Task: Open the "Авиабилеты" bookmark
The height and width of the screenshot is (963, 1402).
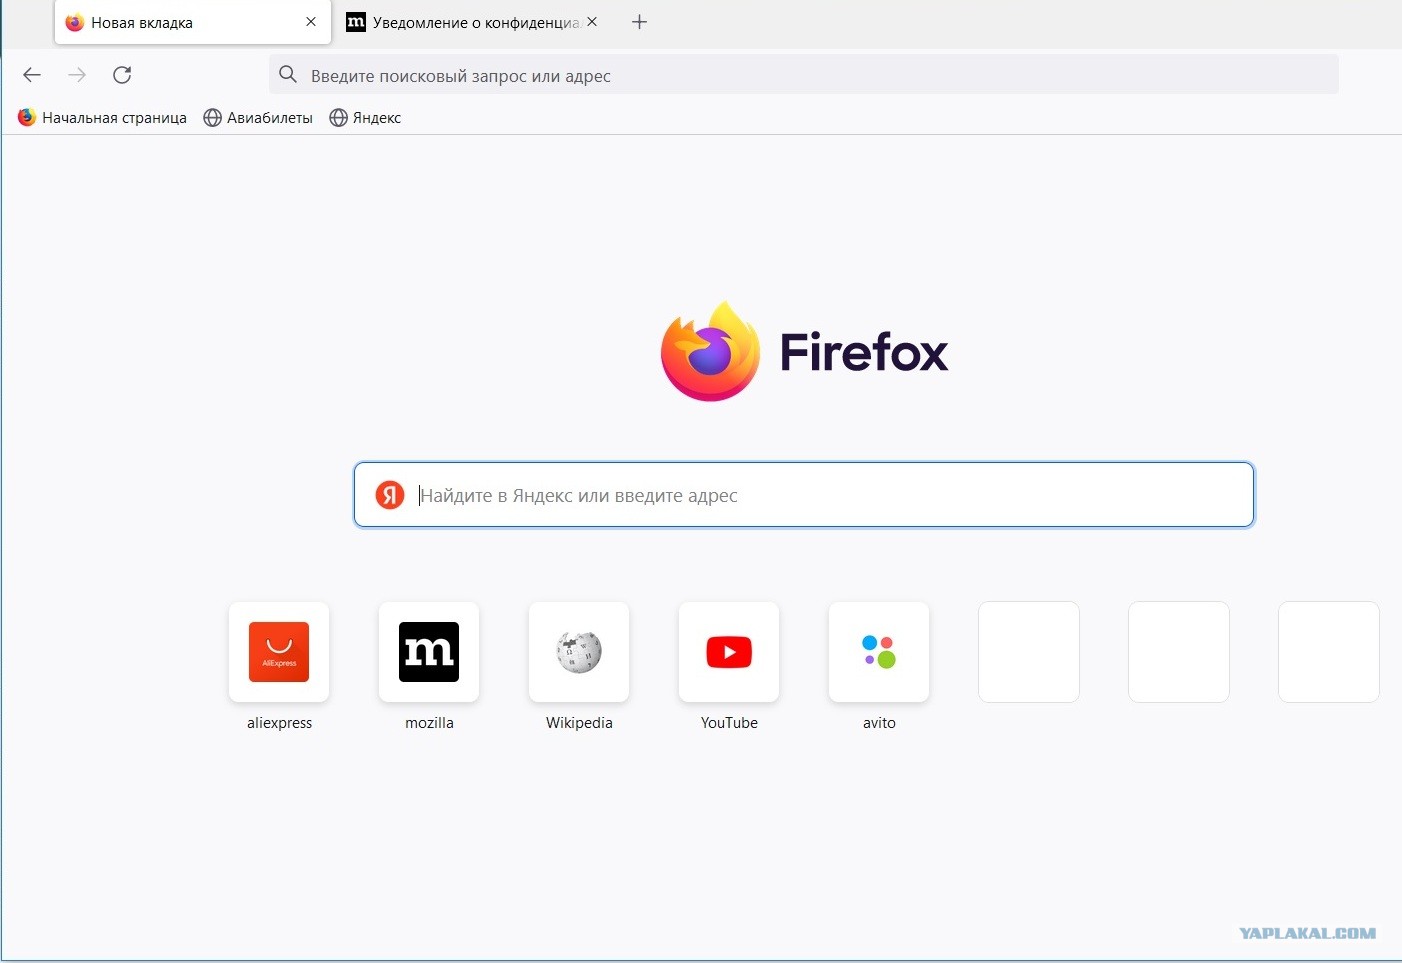Action: [x=258, y=118]
